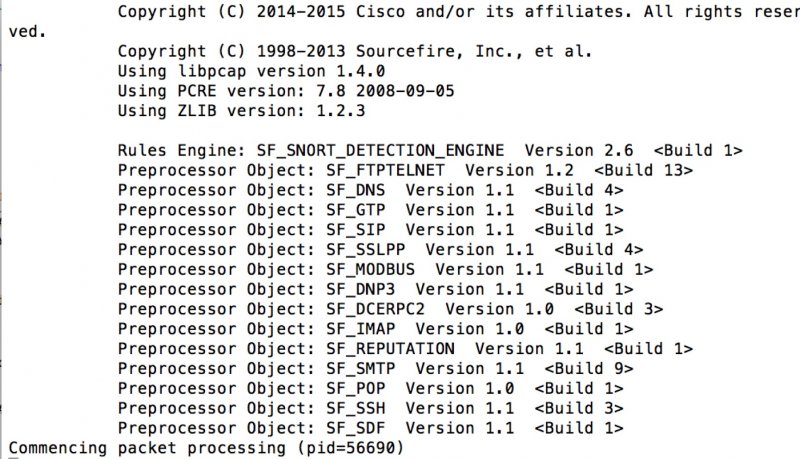Click the SF_SSH preprocessor entry

coord(370,410)
